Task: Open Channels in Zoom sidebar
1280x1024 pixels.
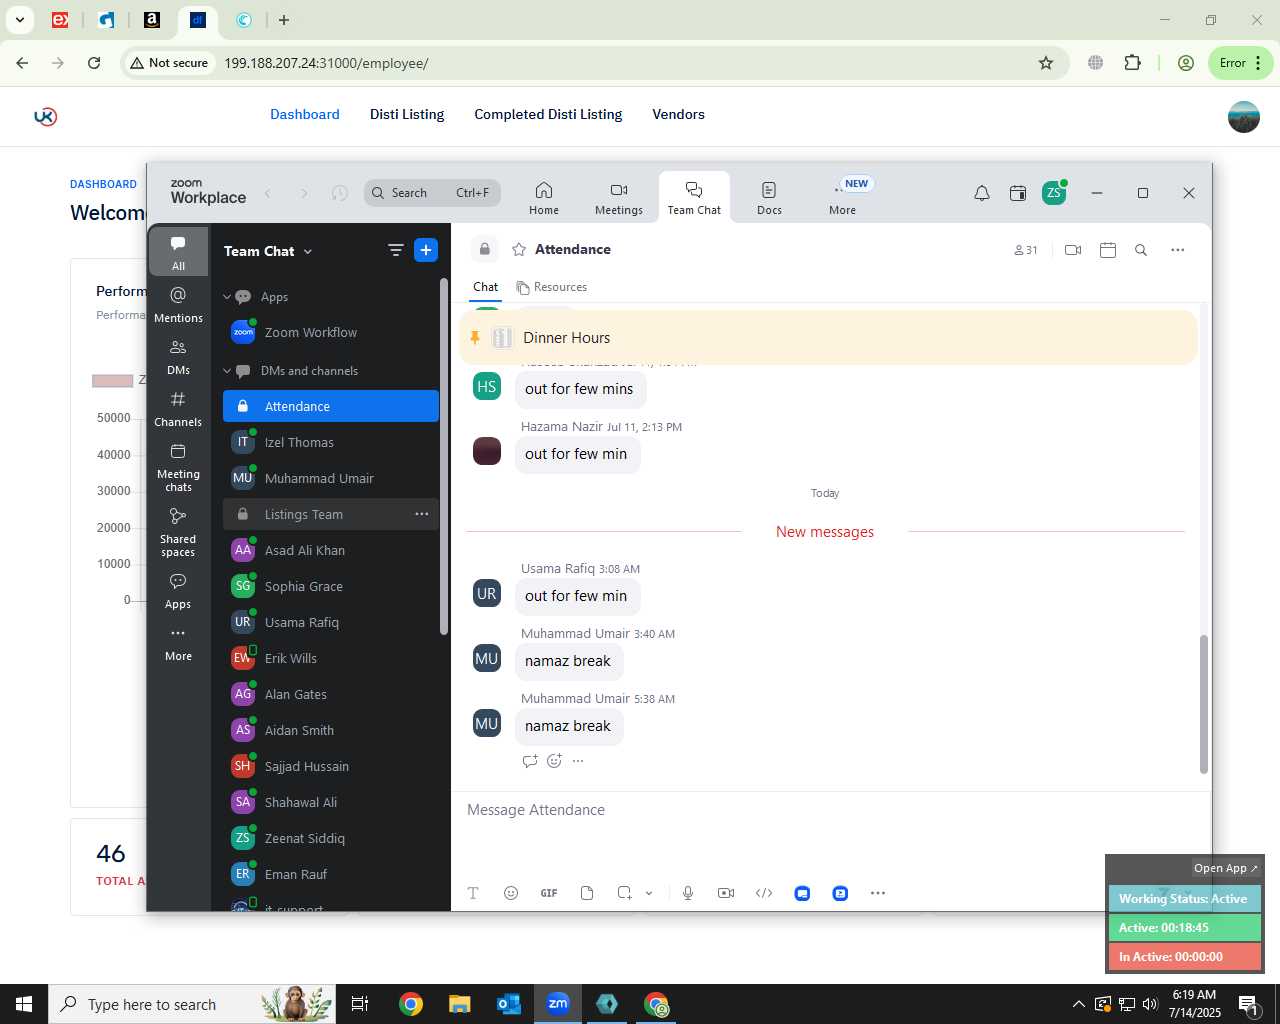Action: [x=178, y=408]
